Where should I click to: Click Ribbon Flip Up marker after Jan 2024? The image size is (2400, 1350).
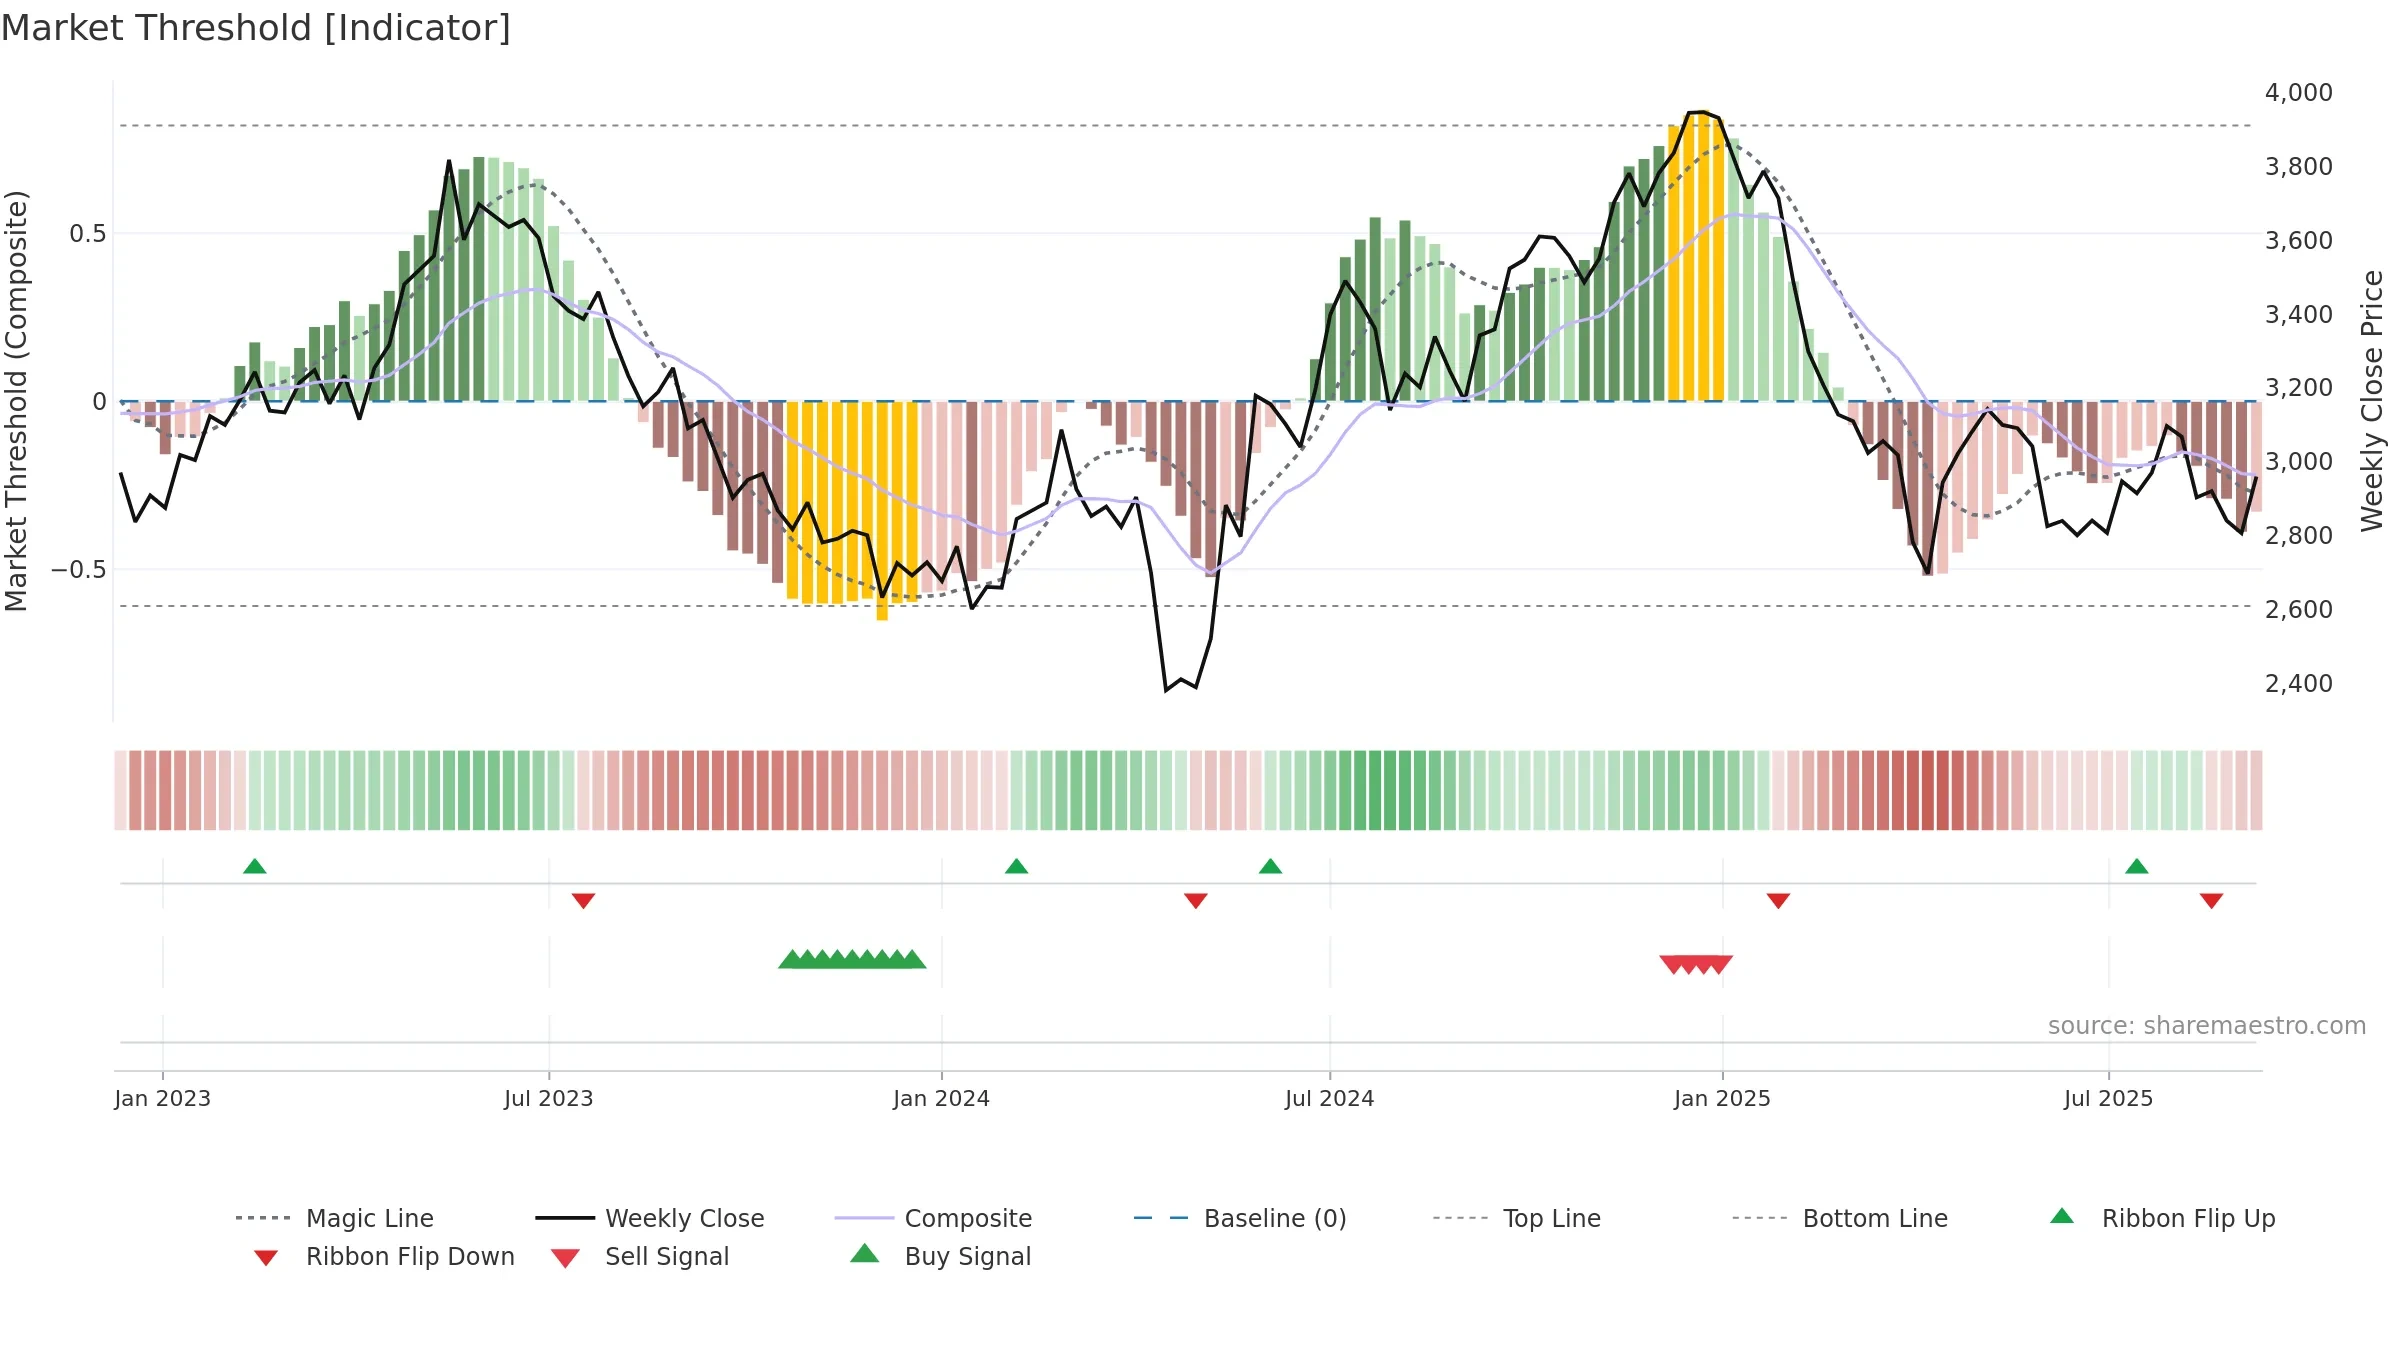point(1017,866)
